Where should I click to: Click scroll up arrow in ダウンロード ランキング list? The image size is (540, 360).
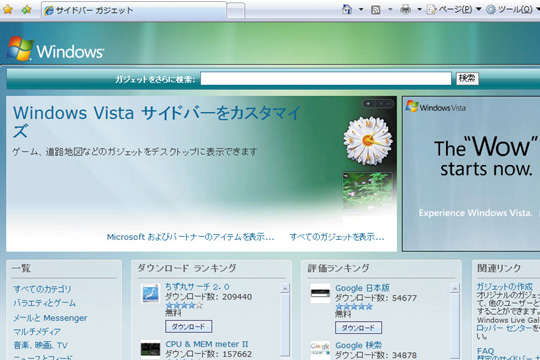click(x=285, y=288)
